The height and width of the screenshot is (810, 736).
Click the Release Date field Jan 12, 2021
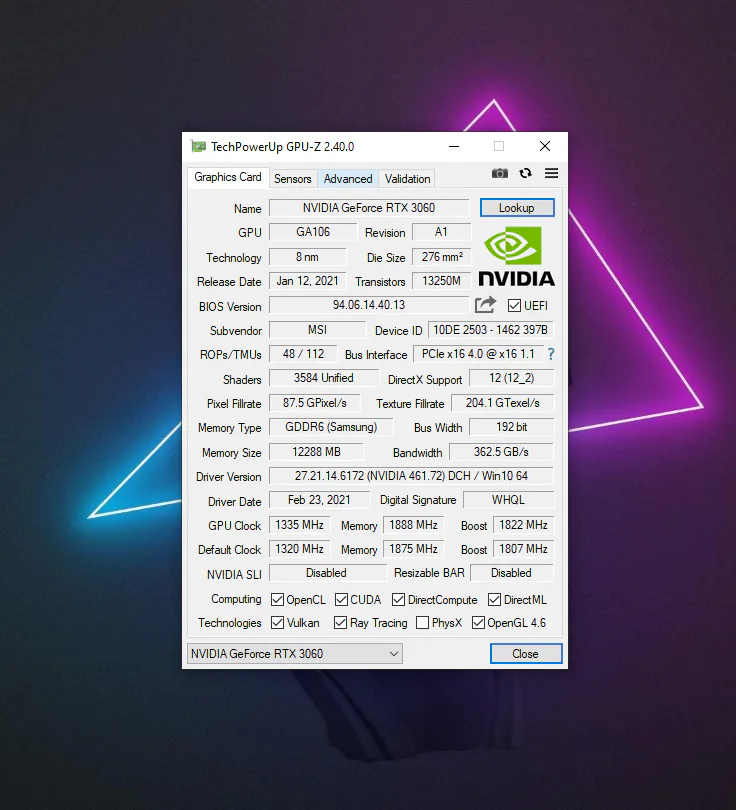click(307, 281)
